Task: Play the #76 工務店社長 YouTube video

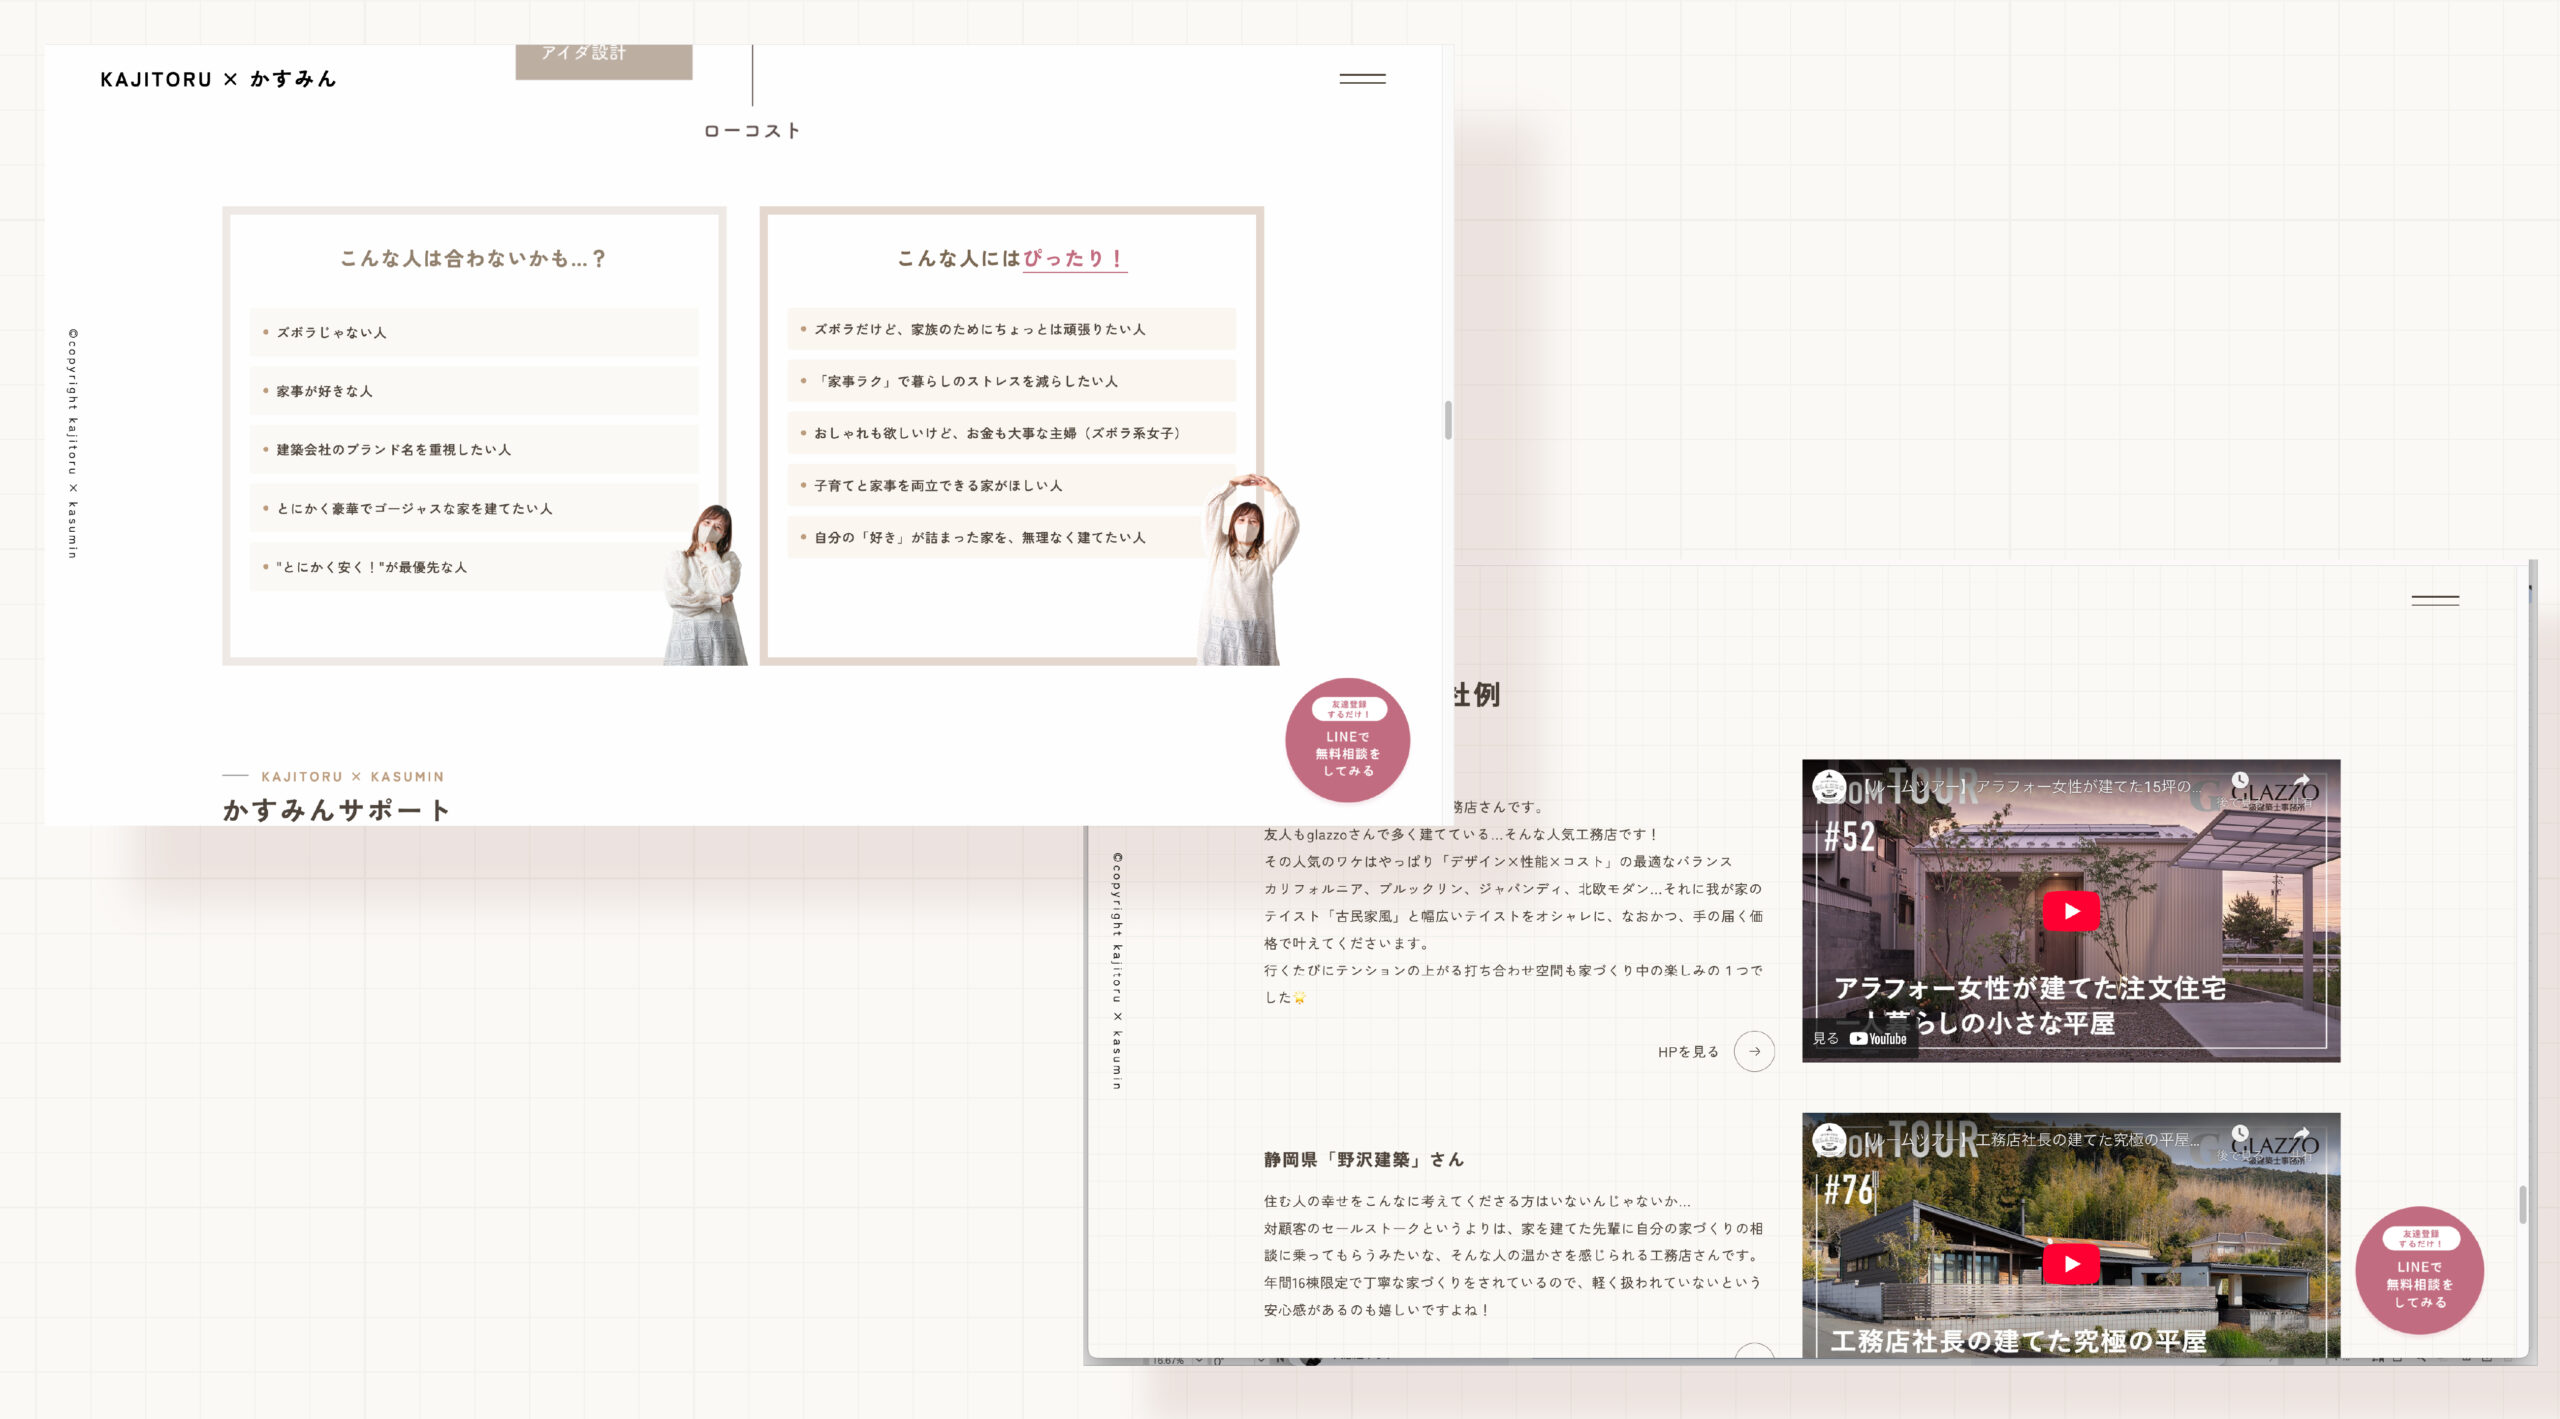Action: pyautogui.click(x=2071, y=1264)
